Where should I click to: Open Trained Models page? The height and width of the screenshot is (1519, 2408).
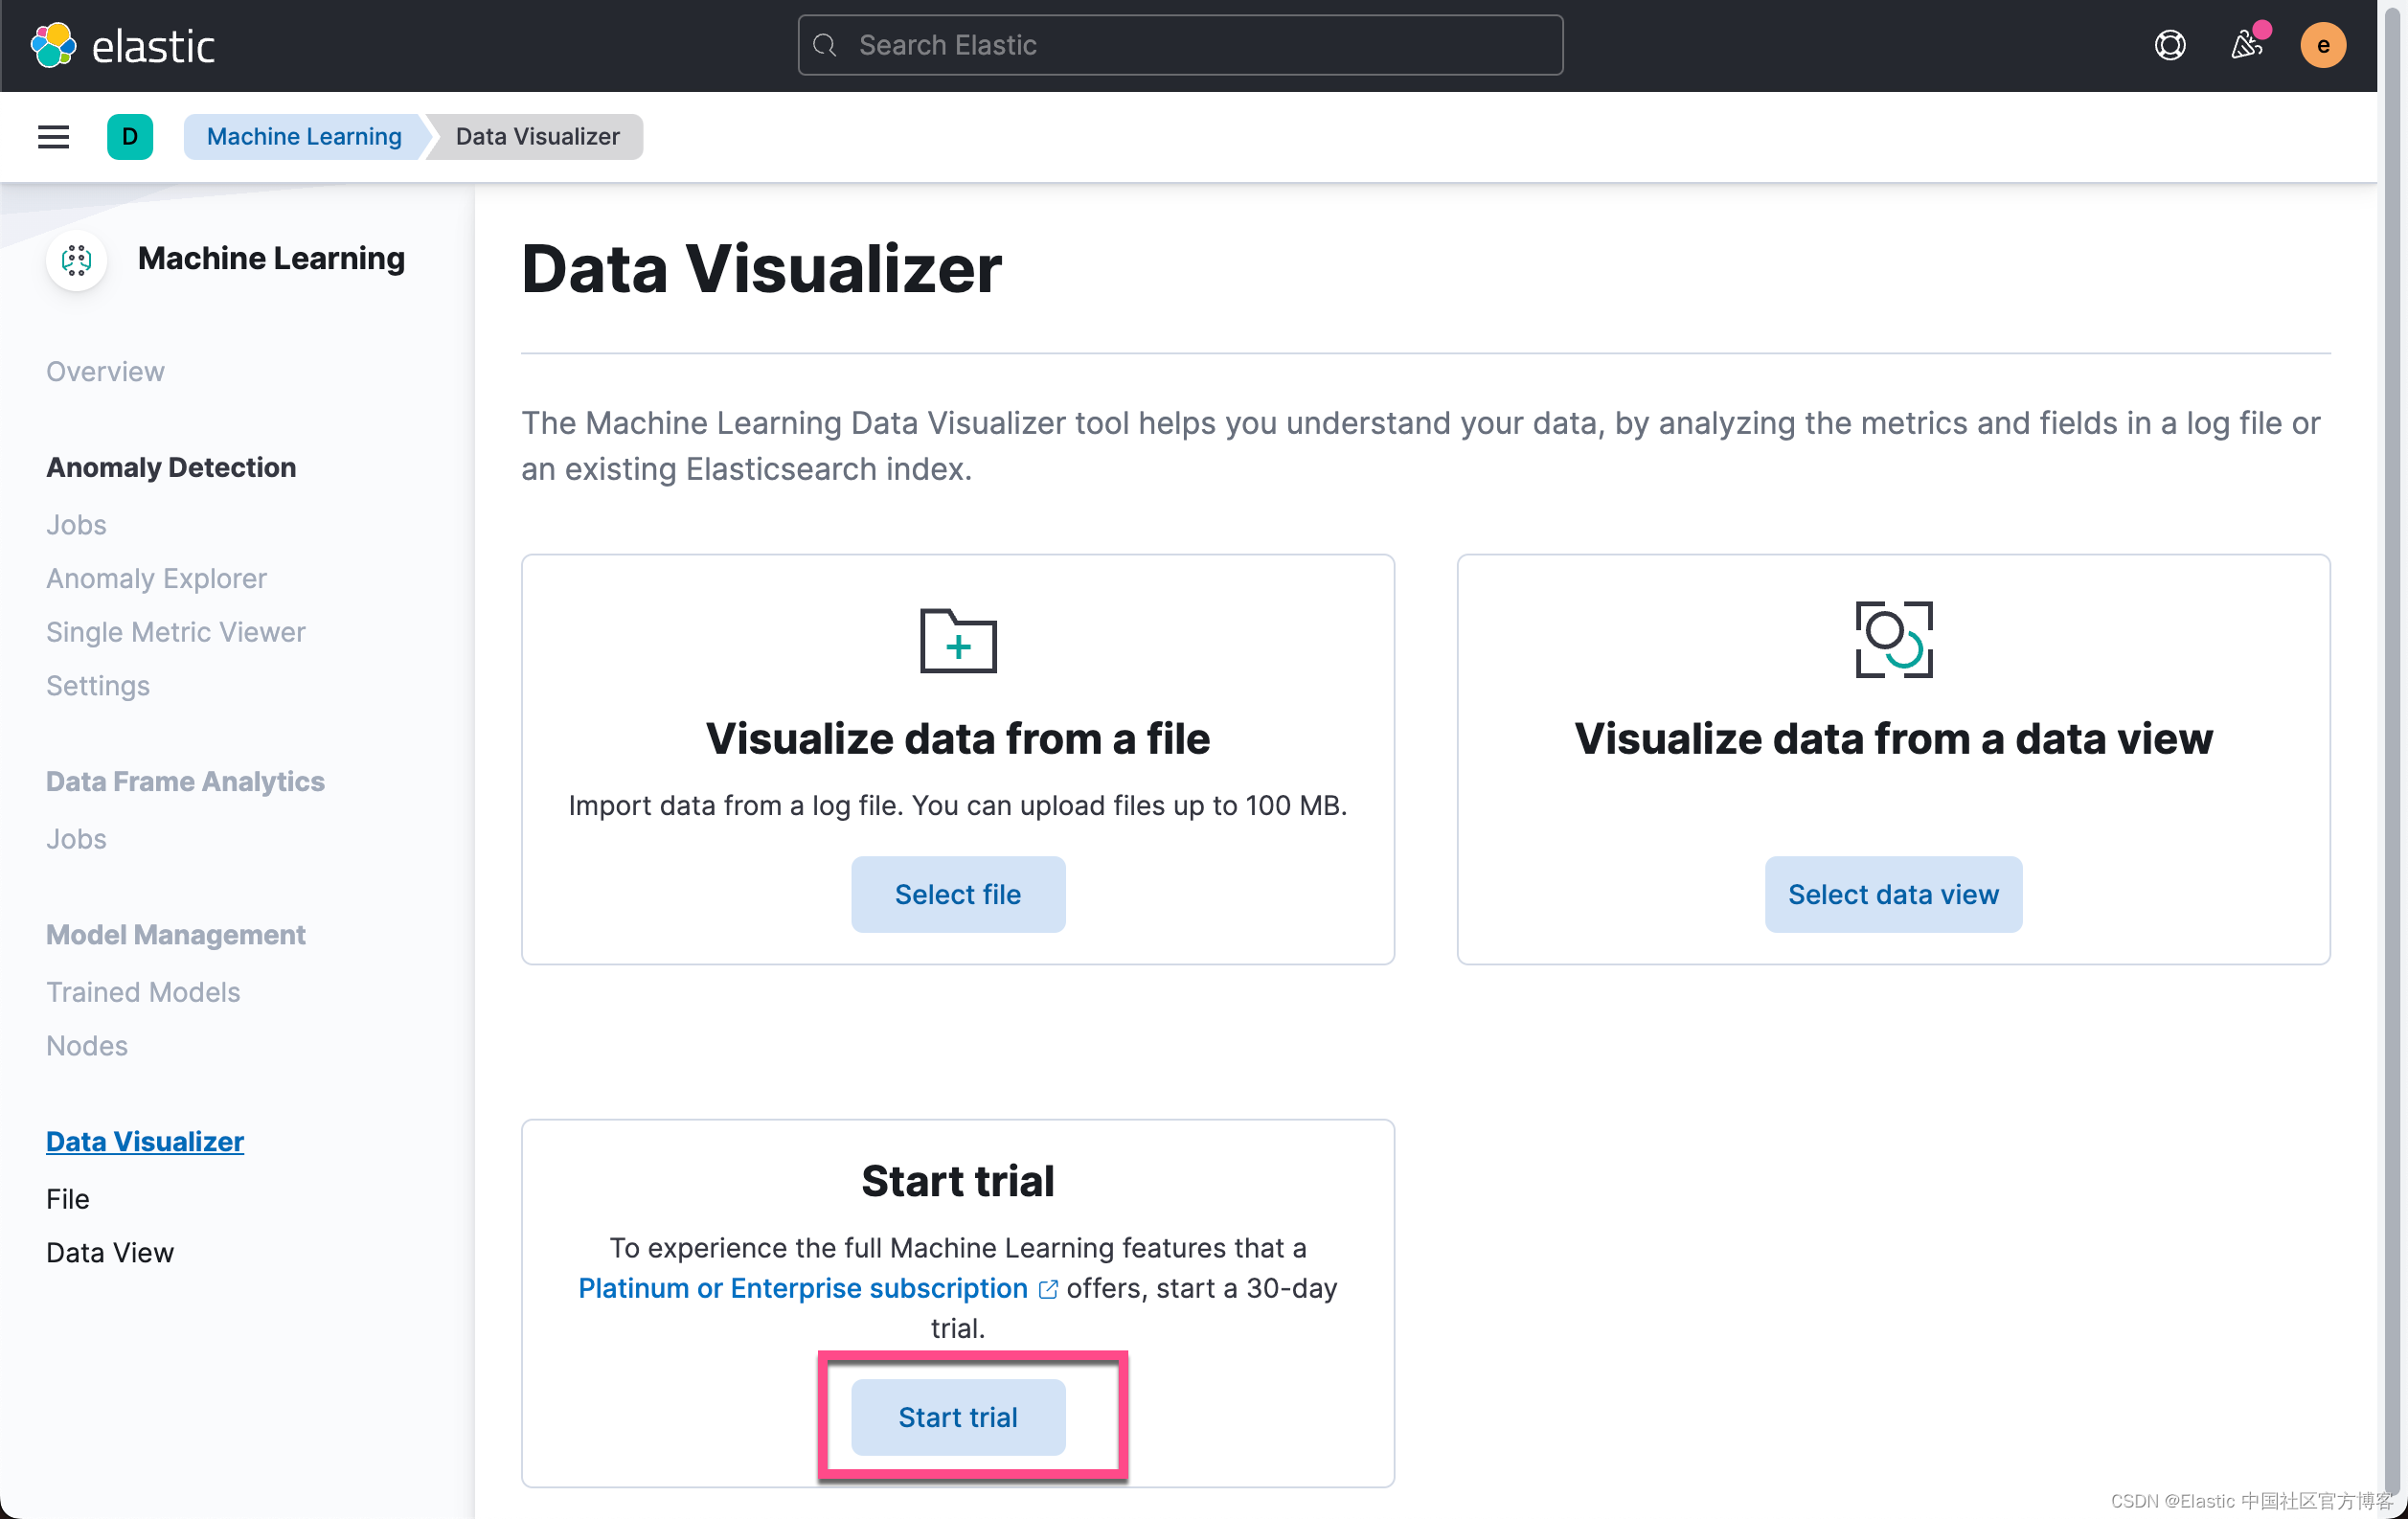[143, 992]
